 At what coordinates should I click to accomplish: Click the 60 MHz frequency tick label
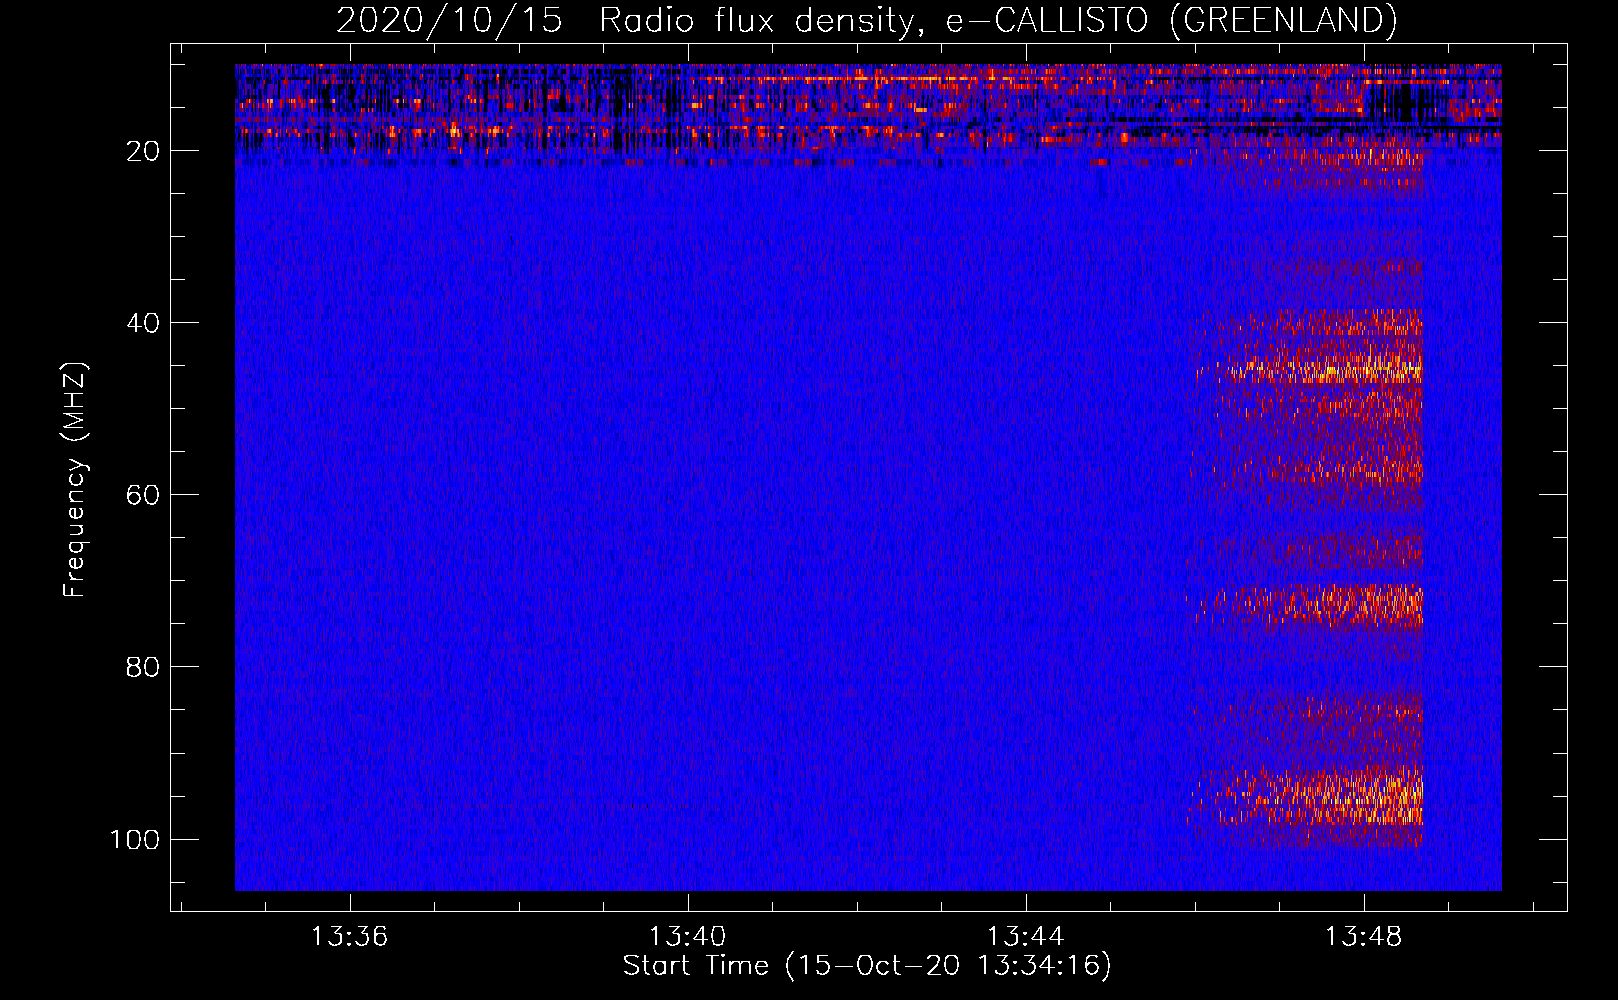coord(143,495)
